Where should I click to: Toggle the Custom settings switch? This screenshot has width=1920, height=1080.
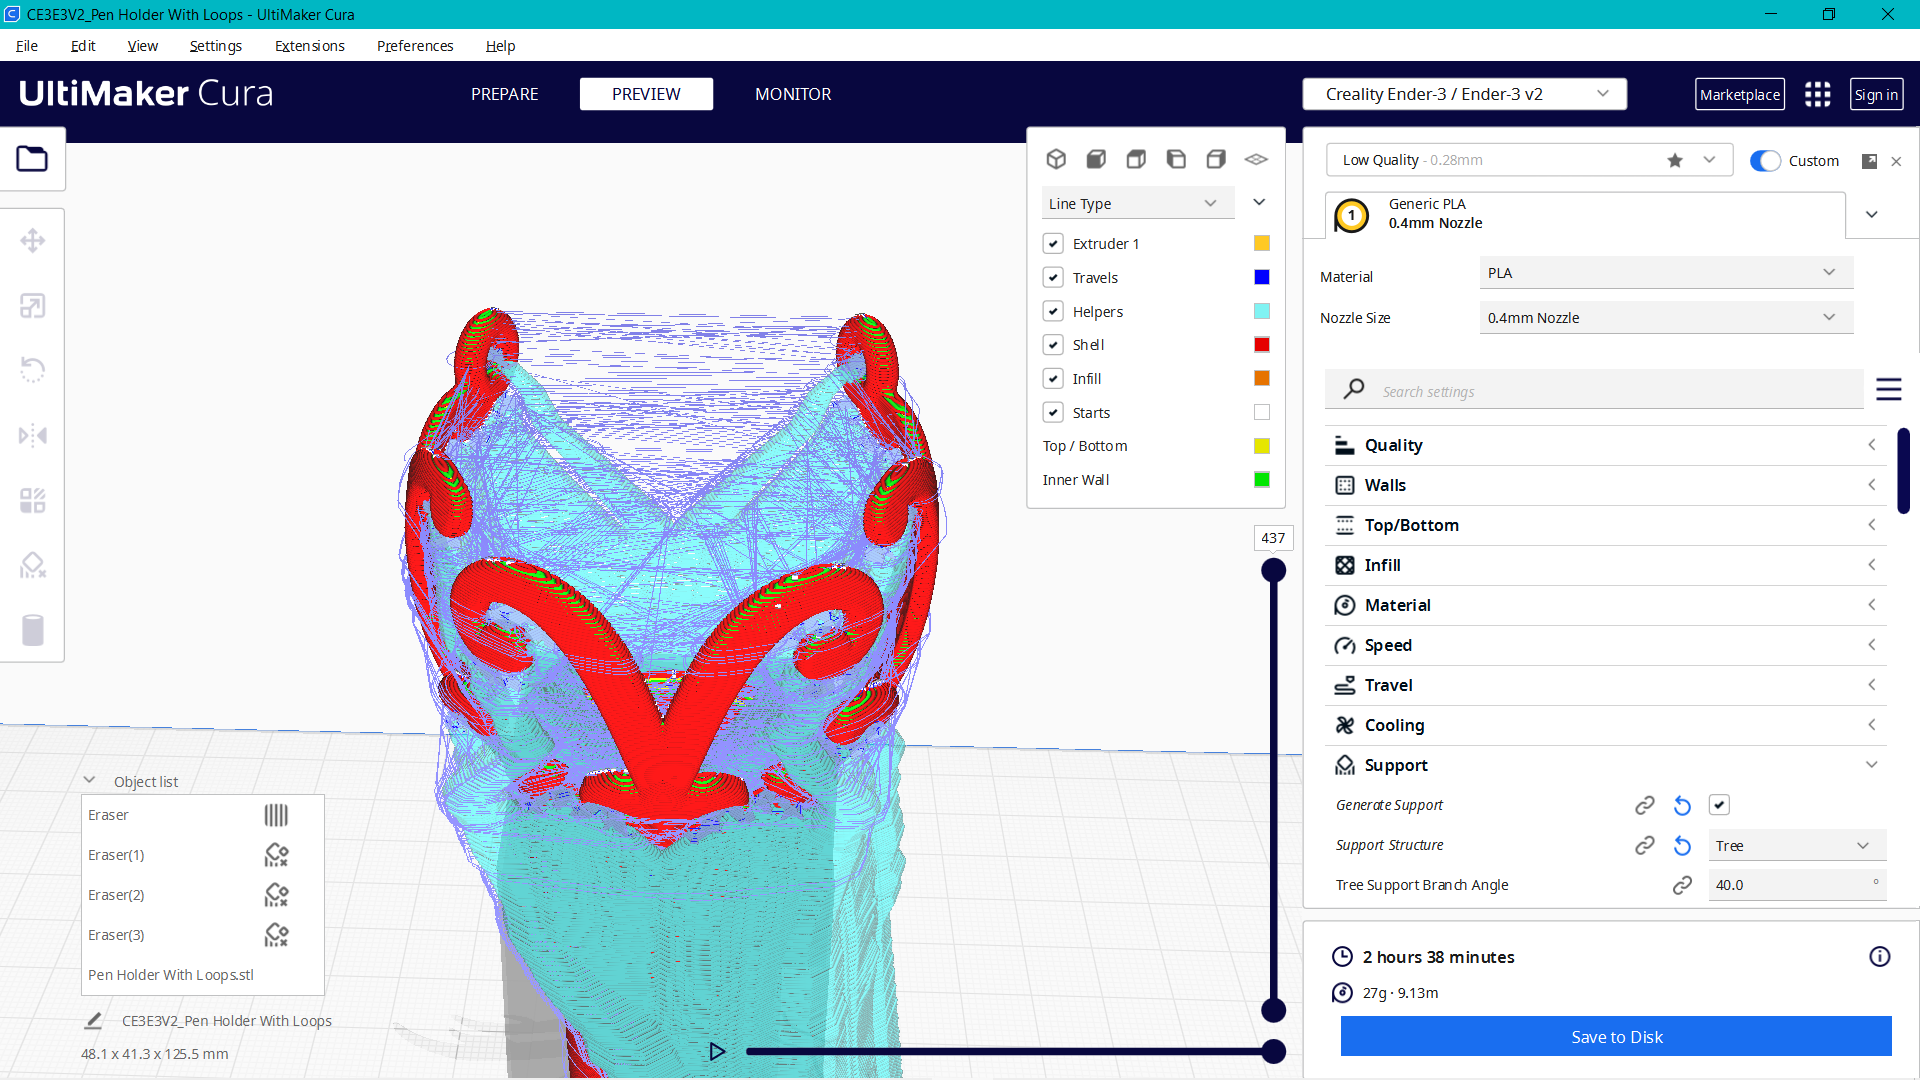pos(1765,161)
